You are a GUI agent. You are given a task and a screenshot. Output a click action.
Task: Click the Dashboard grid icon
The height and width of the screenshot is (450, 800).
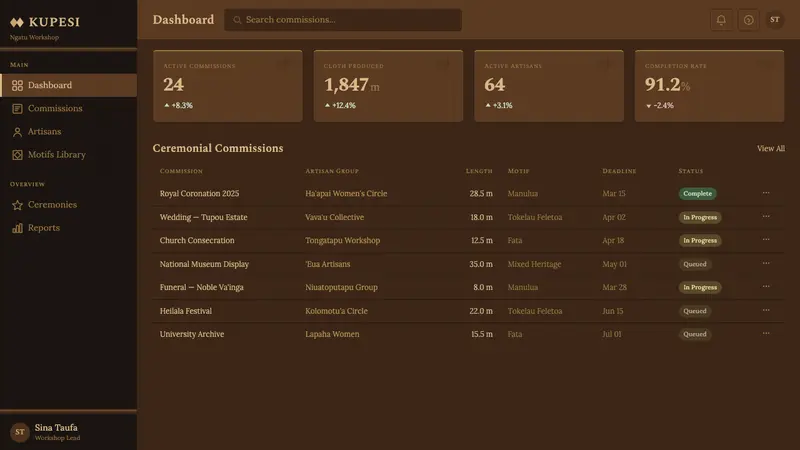[17, 85]
